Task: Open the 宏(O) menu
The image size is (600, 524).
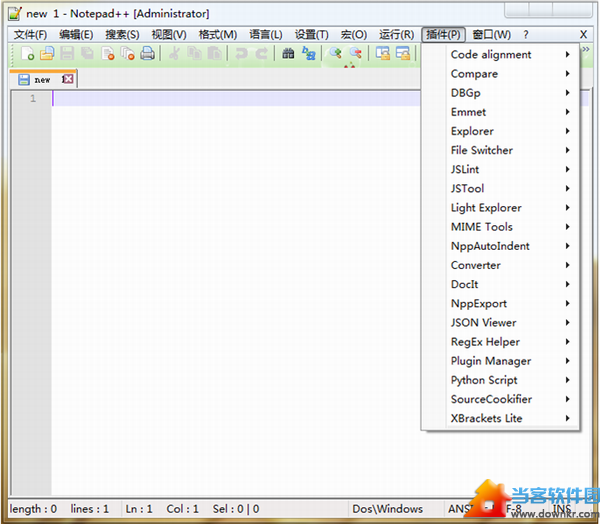Action: coord(354,35)
